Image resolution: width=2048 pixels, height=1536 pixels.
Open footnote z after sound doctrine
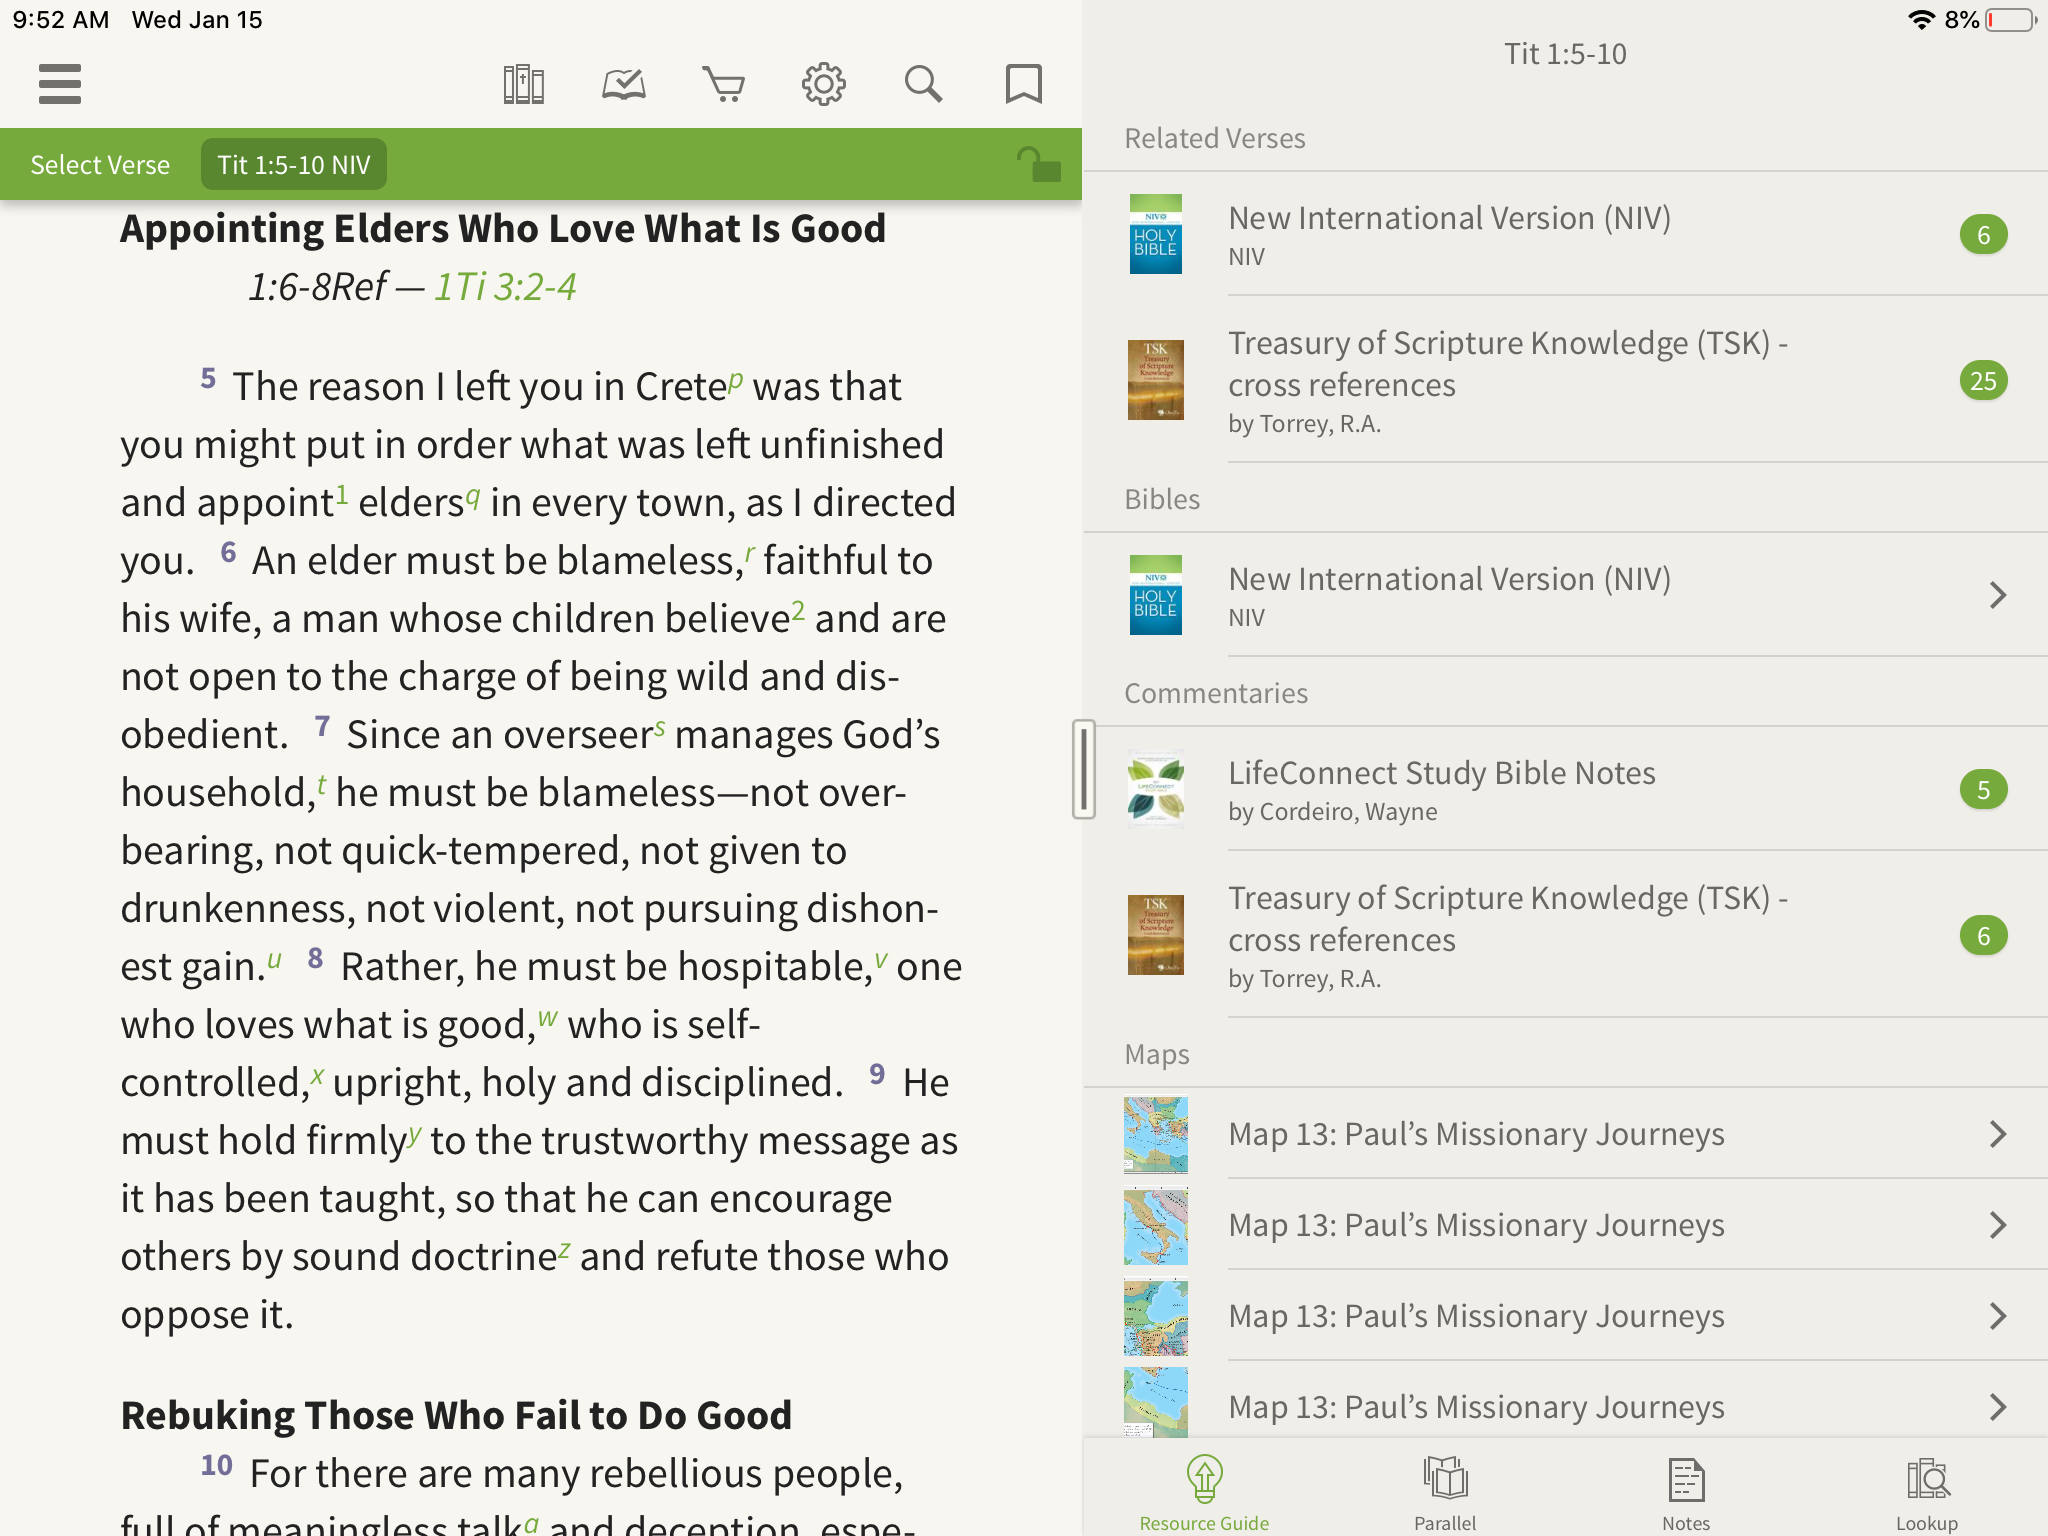pos(565,1249)
